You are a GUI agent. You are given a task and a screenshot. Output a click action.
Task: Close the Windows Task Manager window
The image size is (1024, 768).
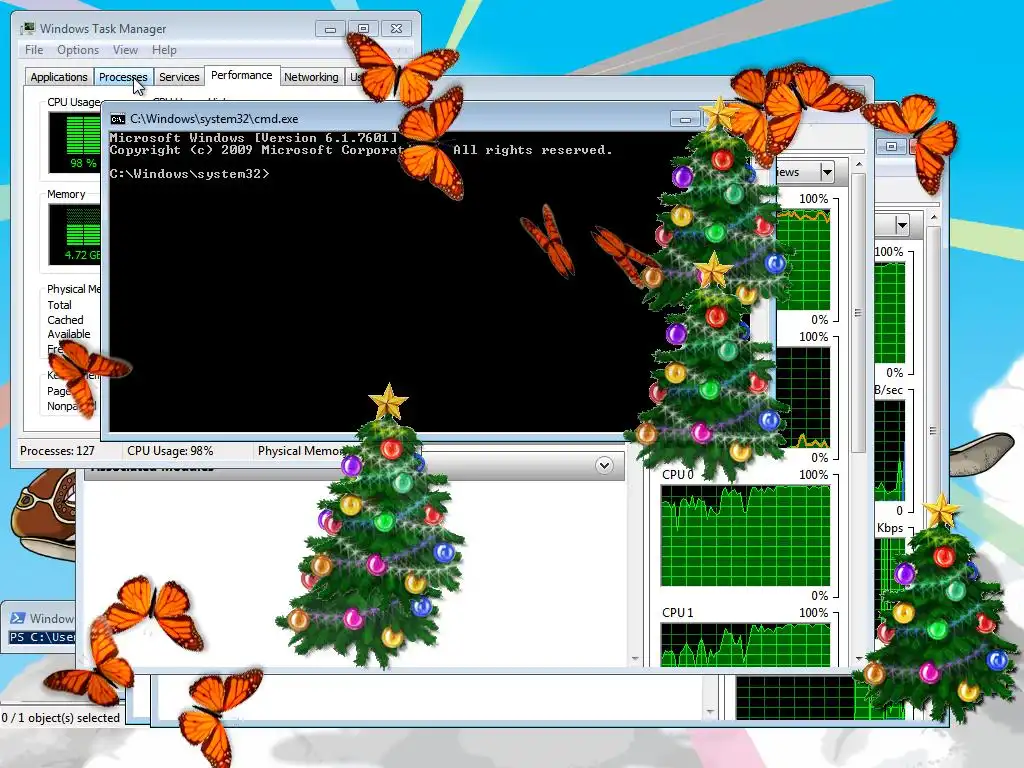(396, 29)
